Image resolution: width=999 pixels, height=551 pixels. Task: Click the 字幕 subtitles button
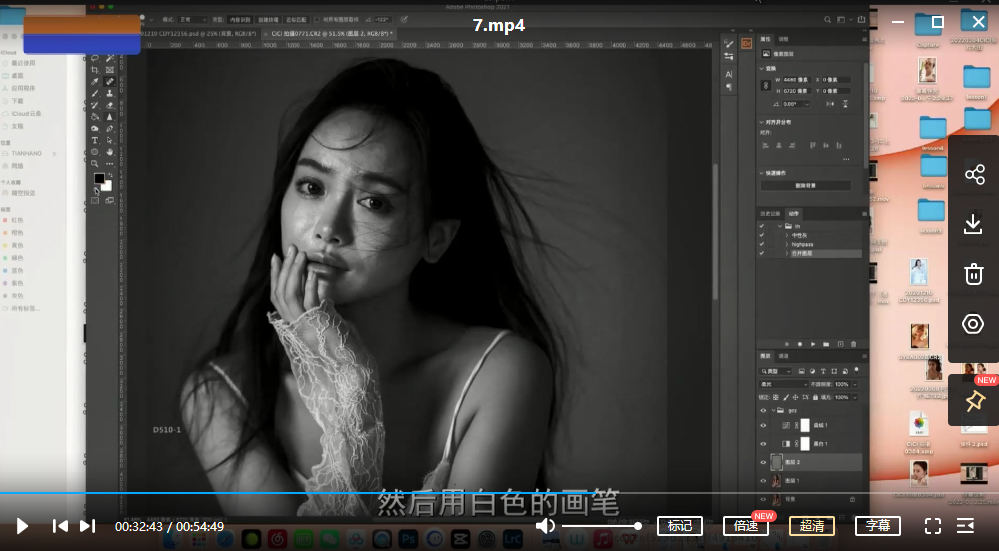[878, 526]
